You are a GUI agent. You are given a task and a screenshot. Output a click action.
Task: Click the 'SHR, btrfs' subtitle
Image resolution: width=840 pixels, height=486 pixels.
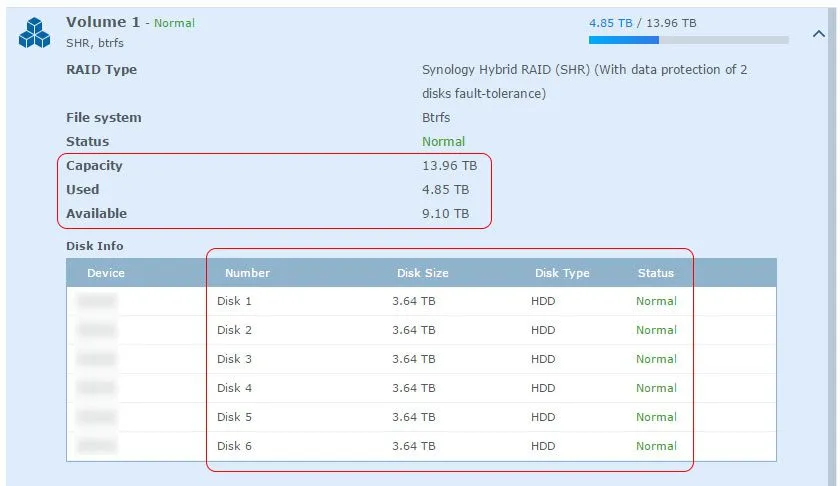pyautogui.click(x=95, y=43)
